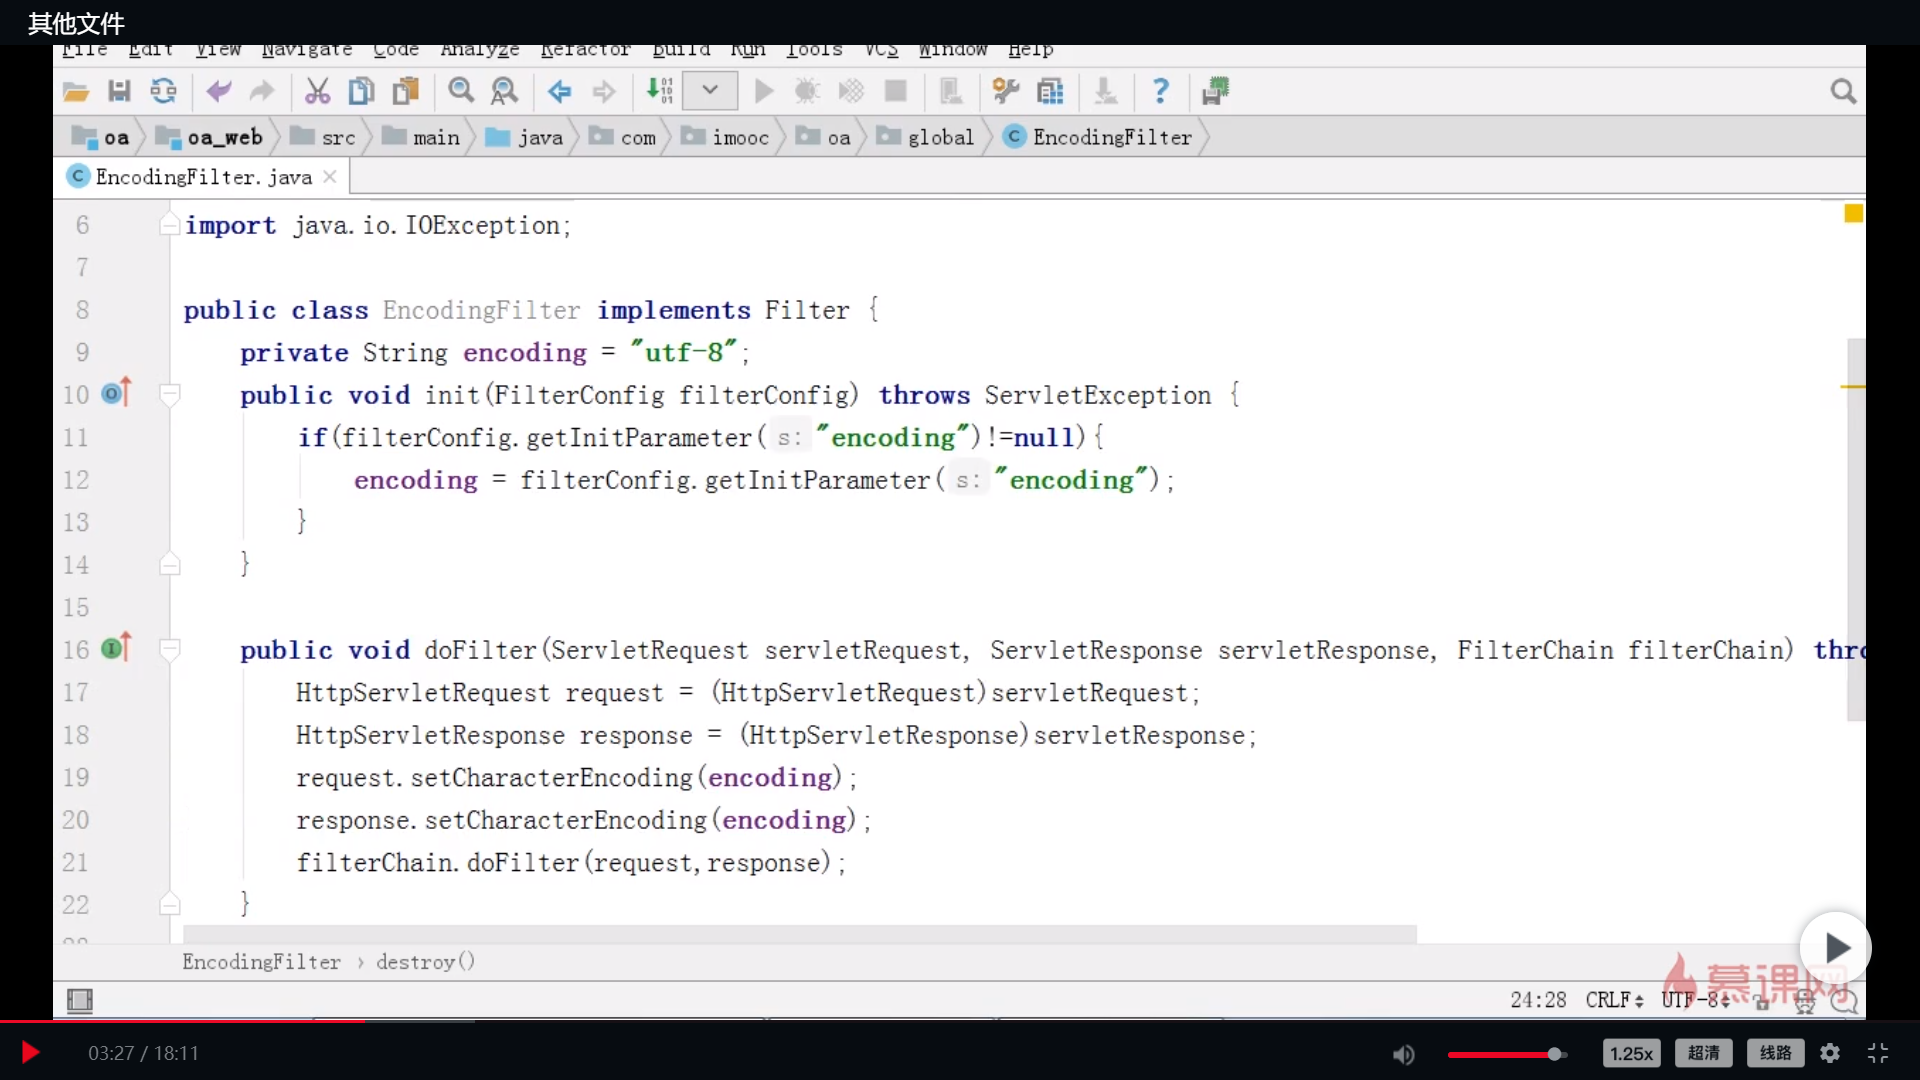Image resolution: width=1920 pixels, height=1080 pixels.
Task: Open the File menu
Action: pyautogui.click(x=84, y=50)
